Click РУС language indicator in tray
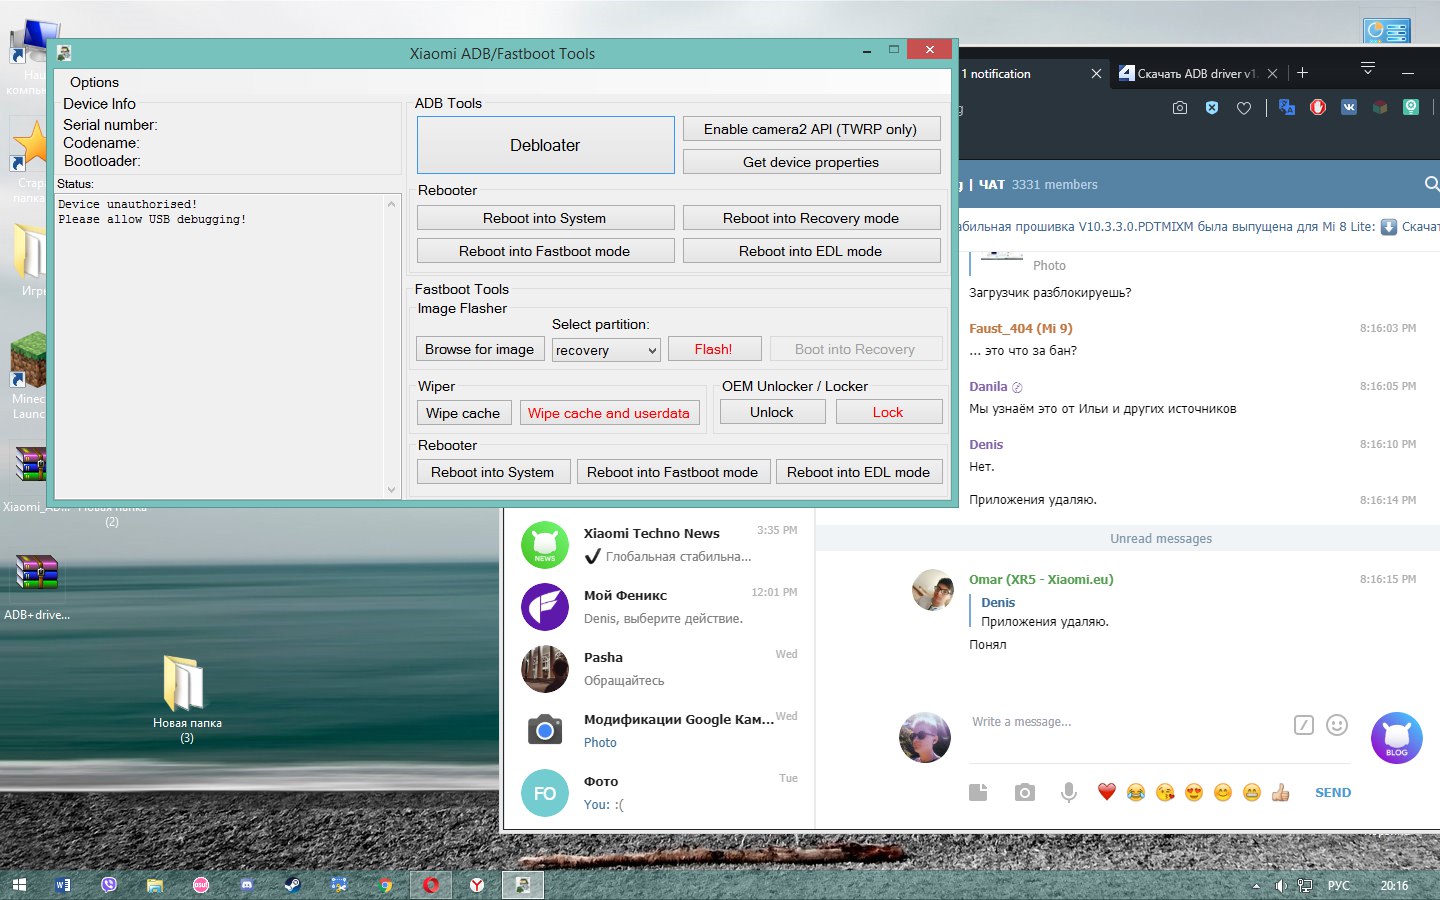 (1338, 886)
